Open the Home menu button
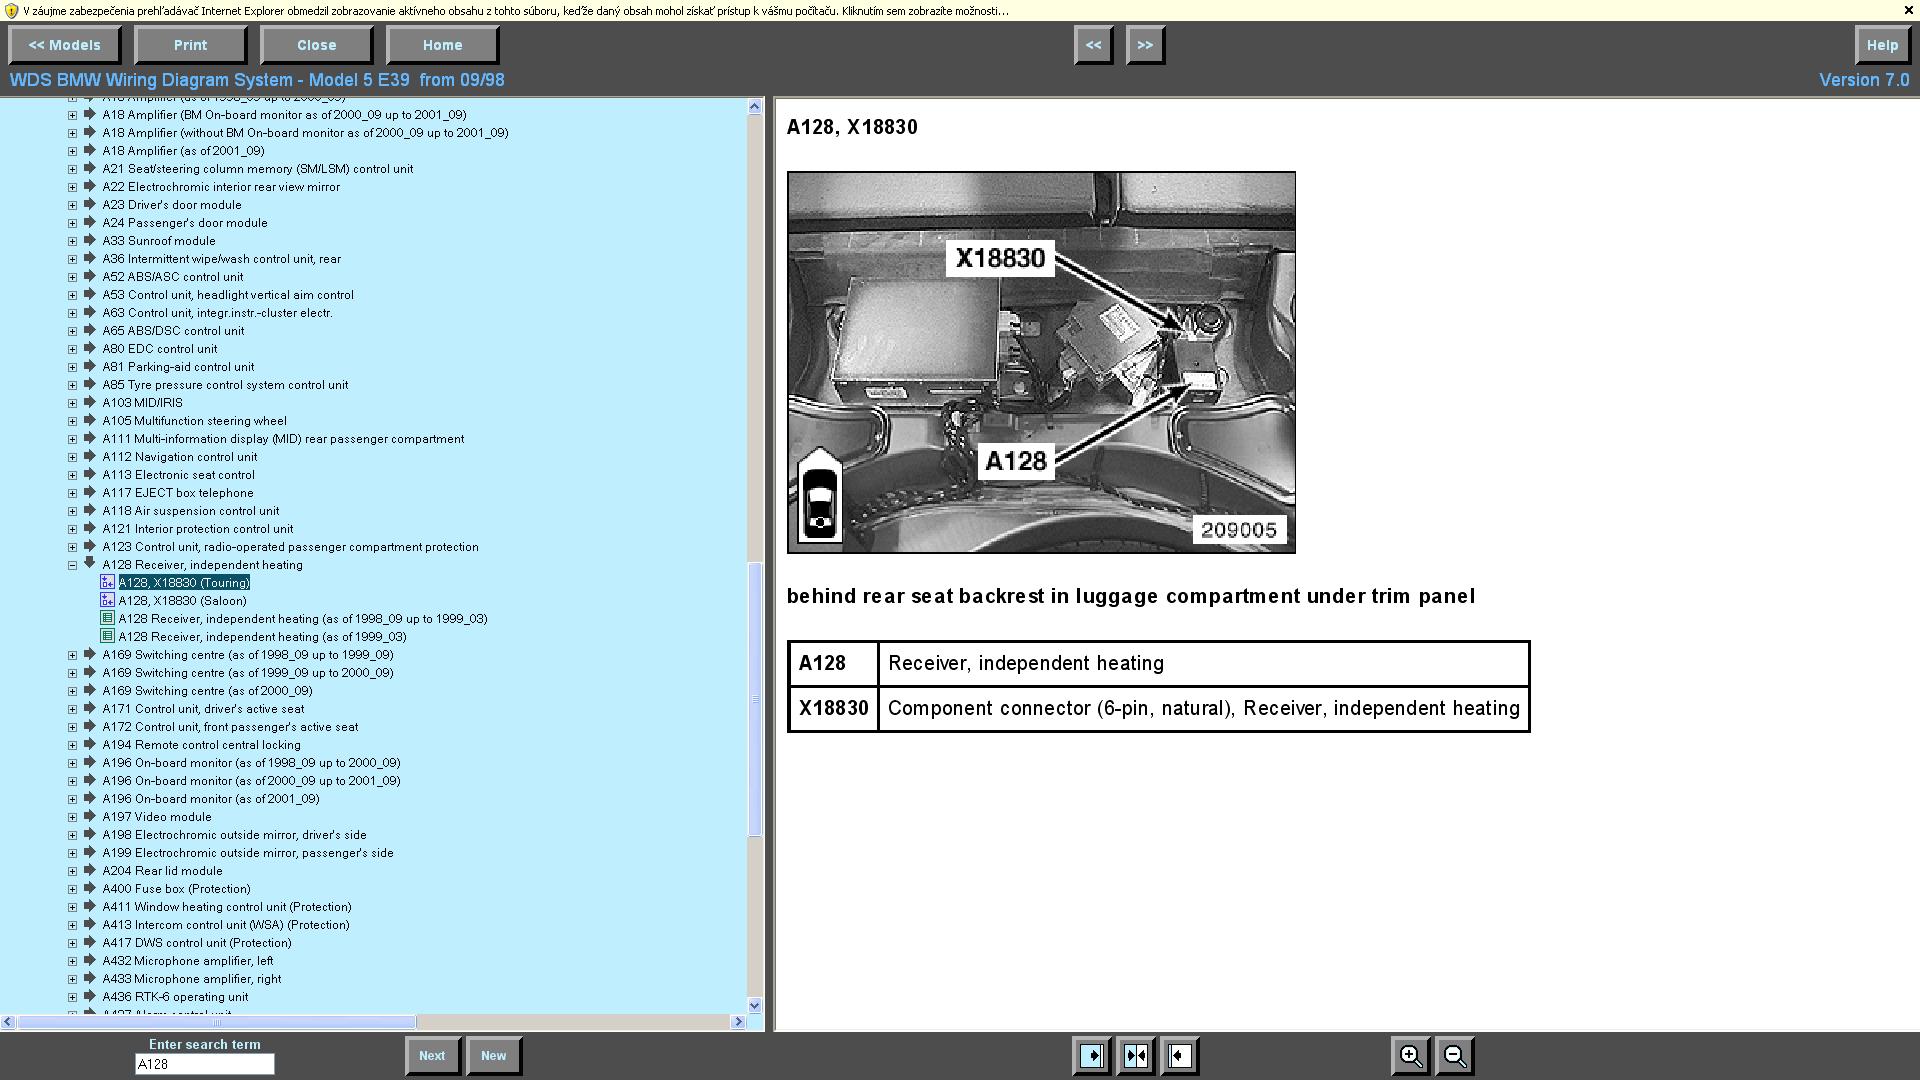The height and width of the screenshot is (1080, 1920). [442, 45]
